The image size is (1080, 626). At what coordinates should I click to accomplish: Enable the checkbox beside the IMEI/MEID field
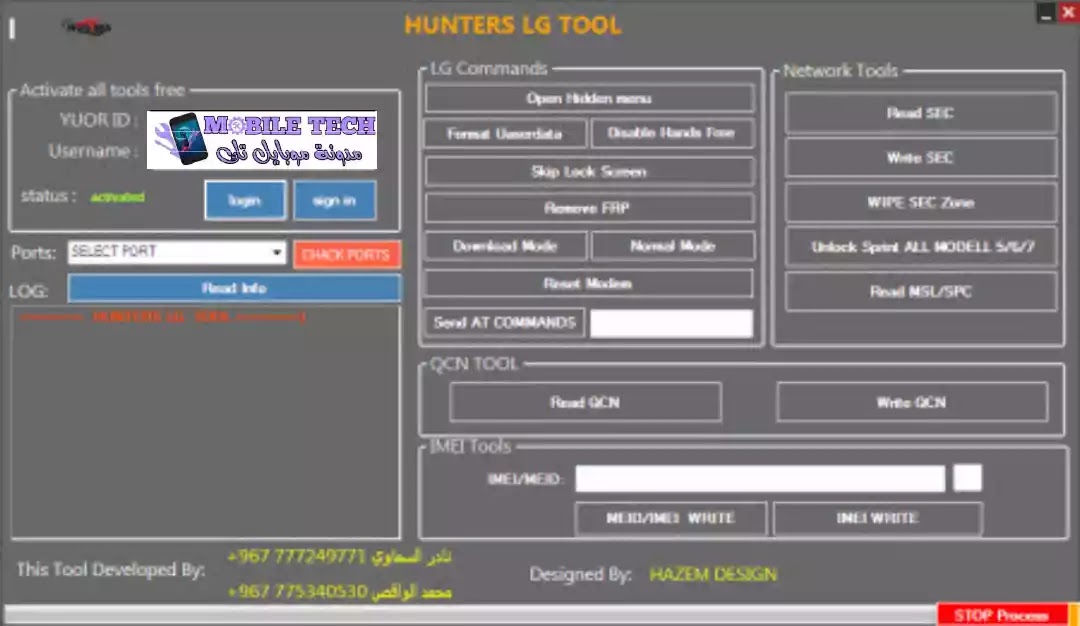coord(966,478)
